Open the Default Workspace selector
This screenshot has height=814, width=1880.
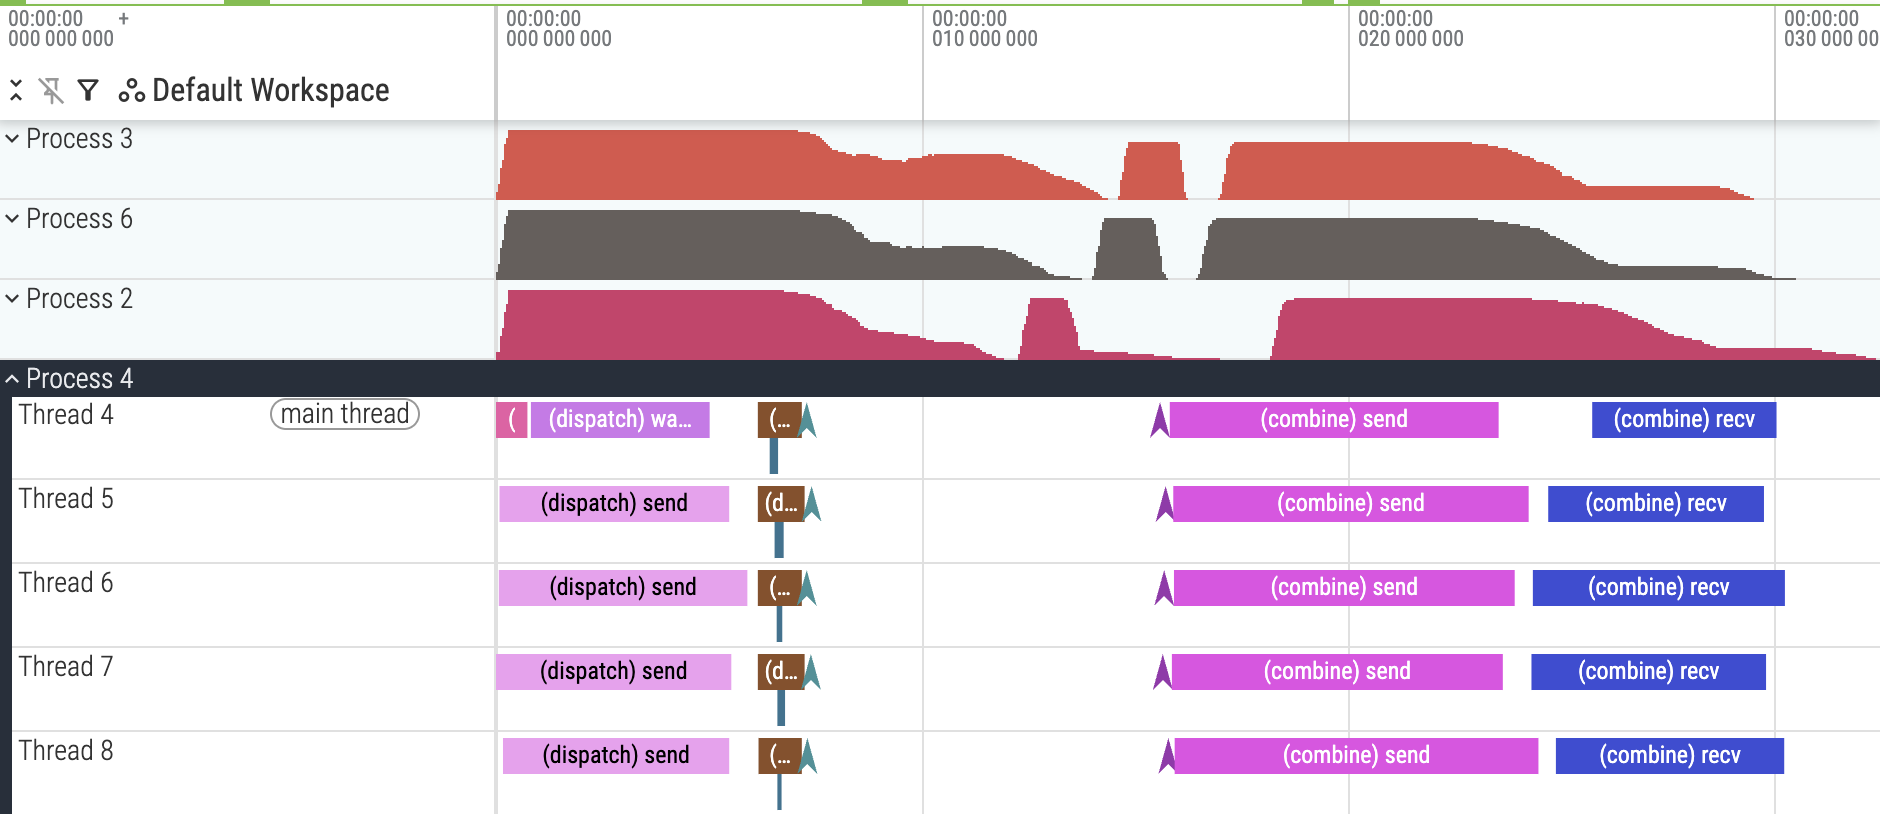click(270, 91)
